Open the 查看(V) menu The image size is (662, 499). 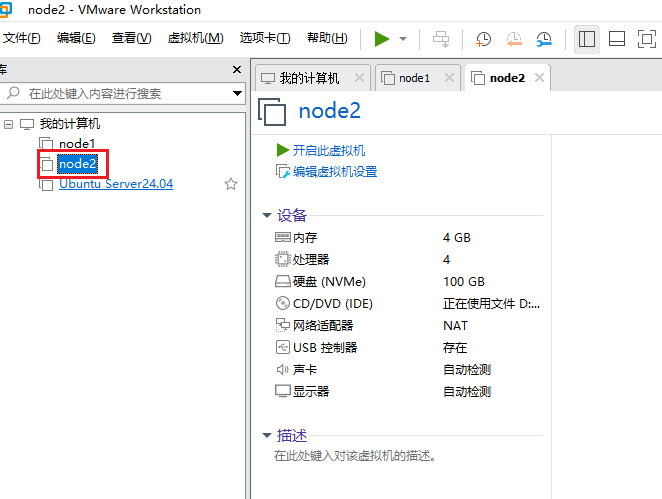pos(131,38)
